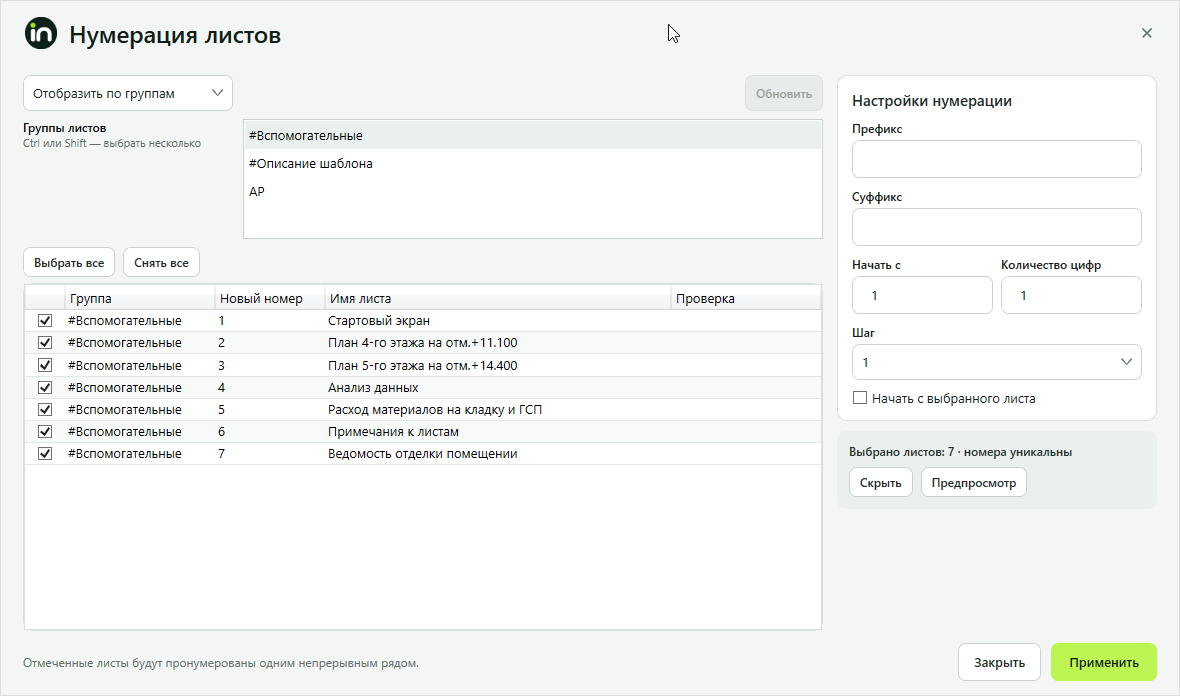Focus the Начать с field
Image resolution: width=1180 pixels, height=696 pixels.
coord(922,295)
